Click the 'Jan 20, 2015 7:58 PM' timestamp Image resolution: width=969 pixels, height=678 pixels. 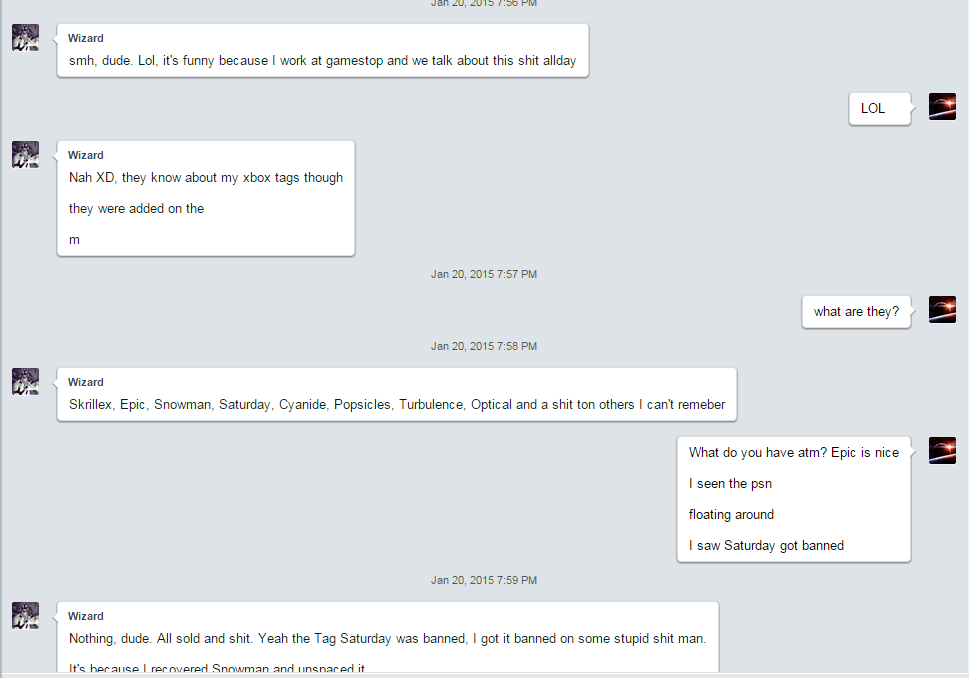click(x=484, y=347)
